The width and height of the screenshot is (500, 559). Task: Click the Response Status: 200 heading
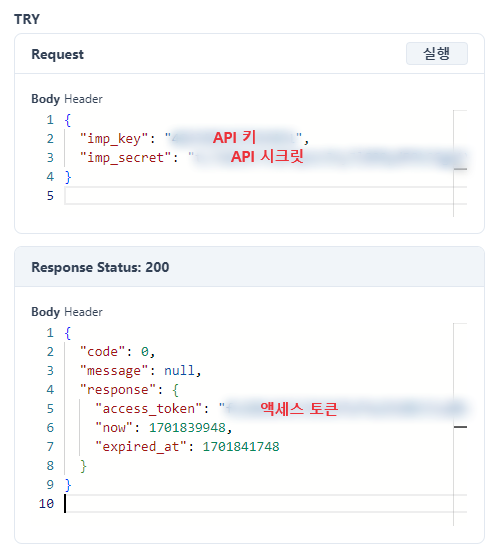(100, 267)
